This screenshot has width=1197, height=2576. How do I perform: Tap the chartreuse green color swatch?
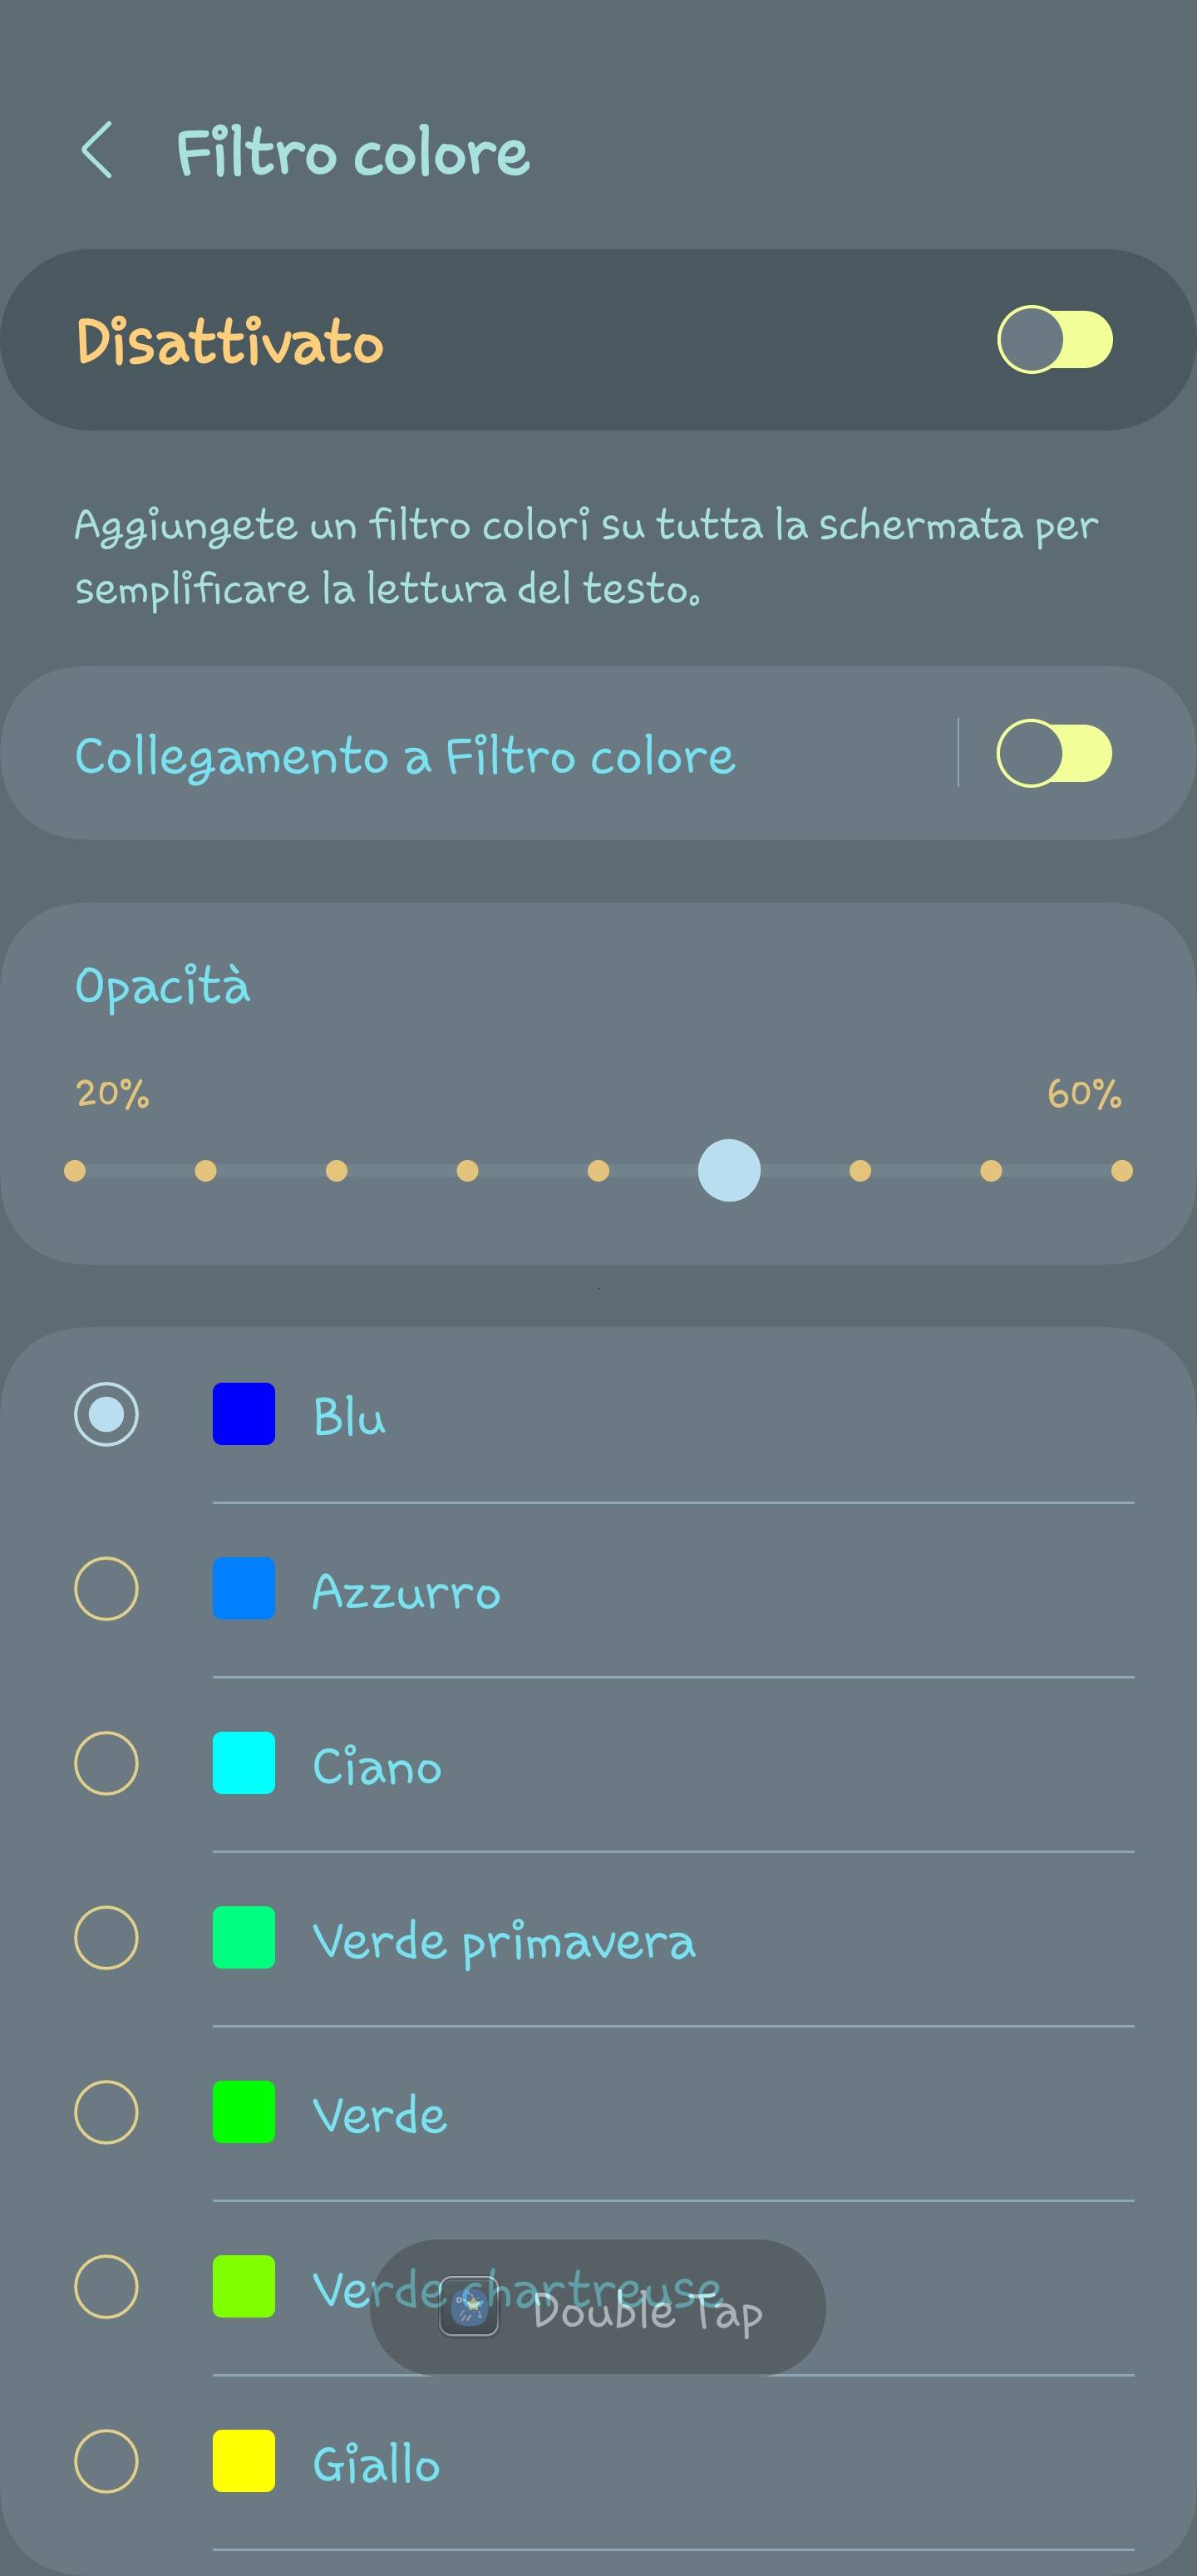(244, 2286)
